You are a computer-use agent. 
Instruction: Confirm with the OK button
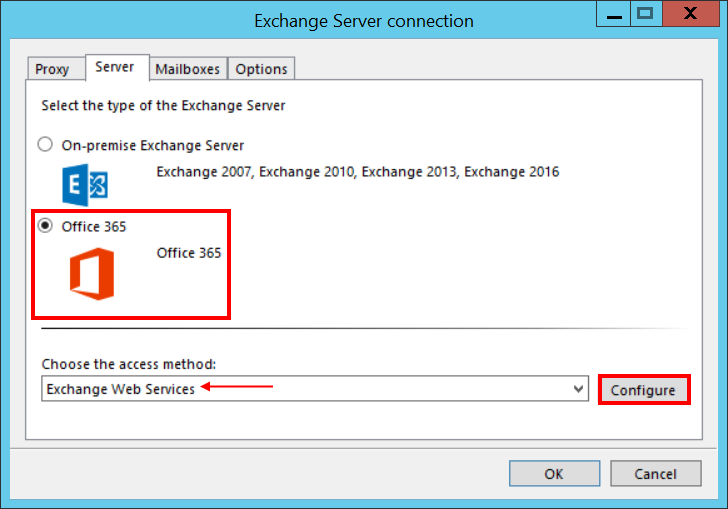coord(553,474)
